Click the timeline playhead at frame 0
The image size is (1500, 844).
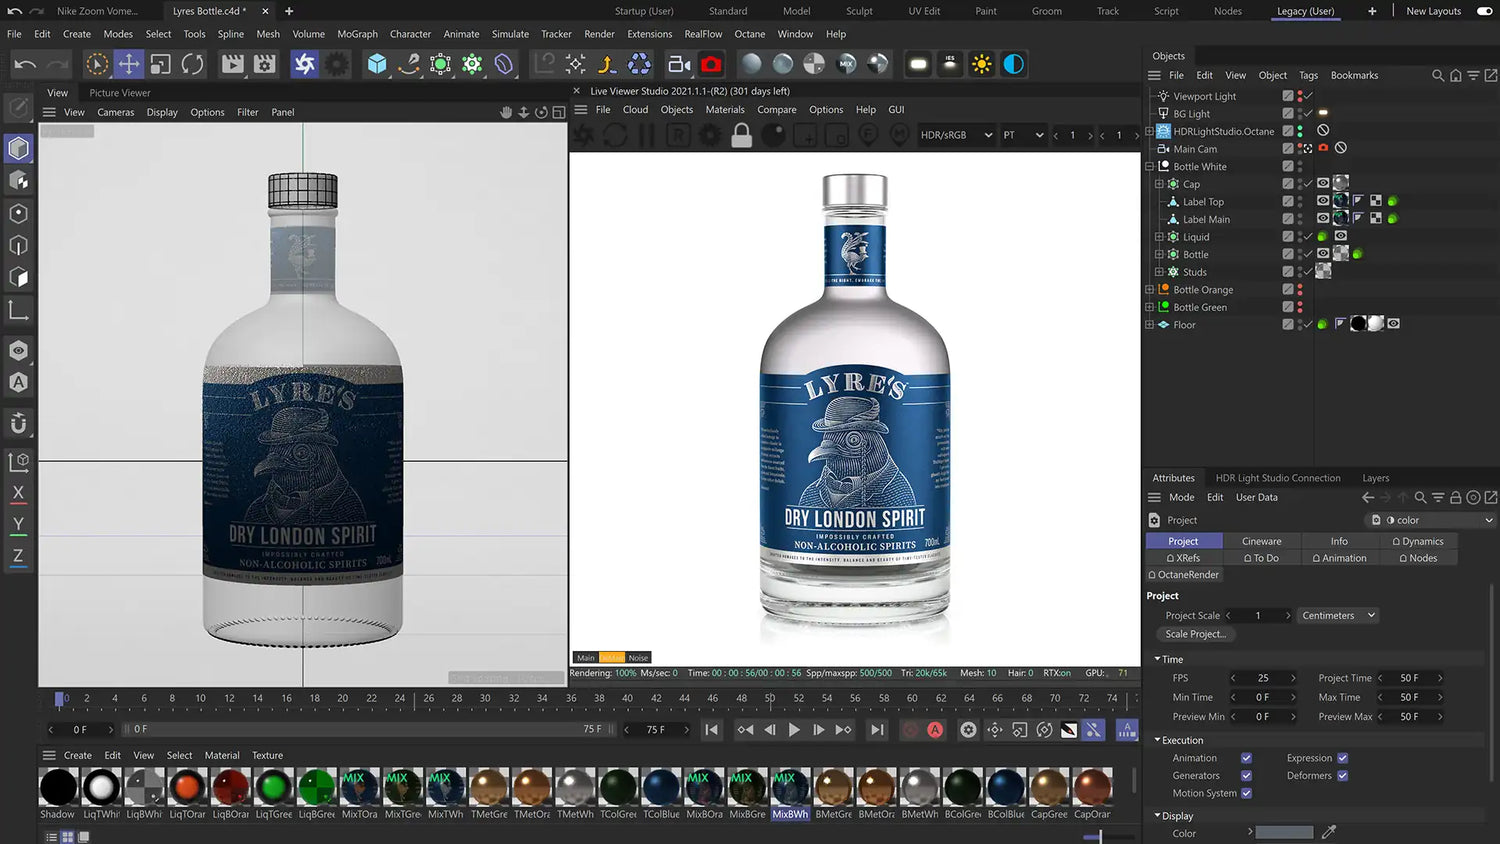click(59, 698)
